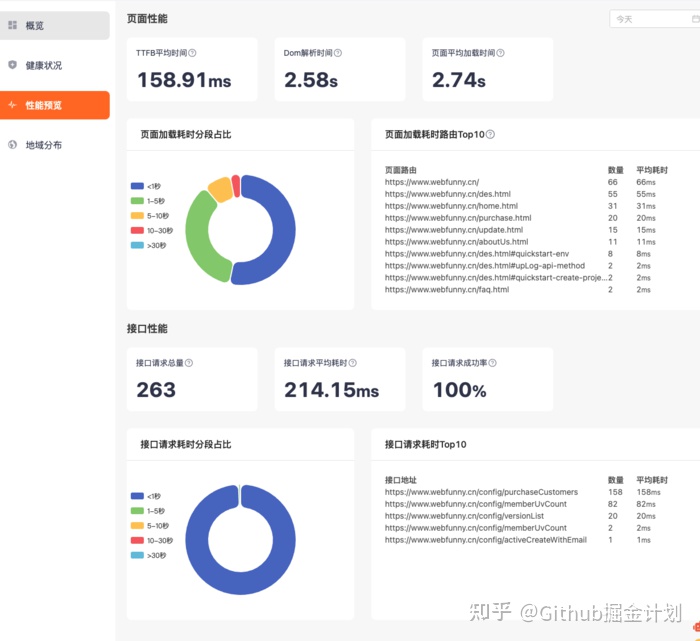This screenshot has width=700, height=641.
Task: Click the 健康状况 shield icon
Action: point(12,65)
